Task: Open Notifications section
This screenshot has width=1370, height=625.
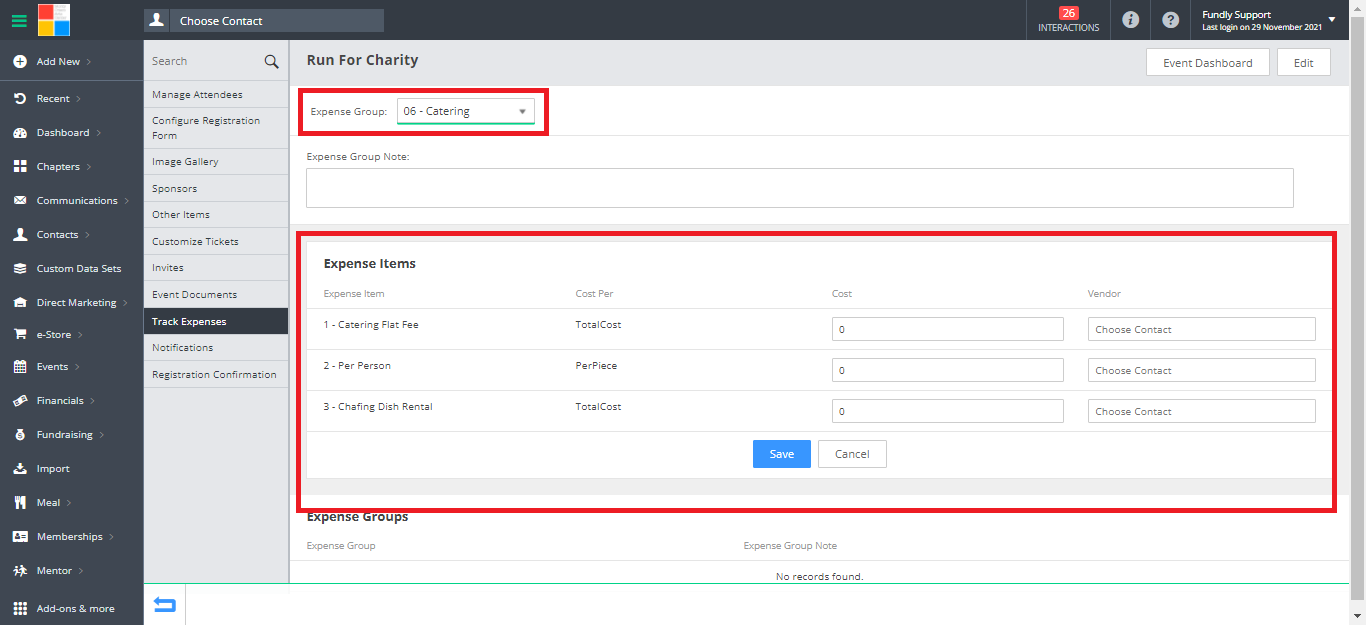Action: [216, 348]
